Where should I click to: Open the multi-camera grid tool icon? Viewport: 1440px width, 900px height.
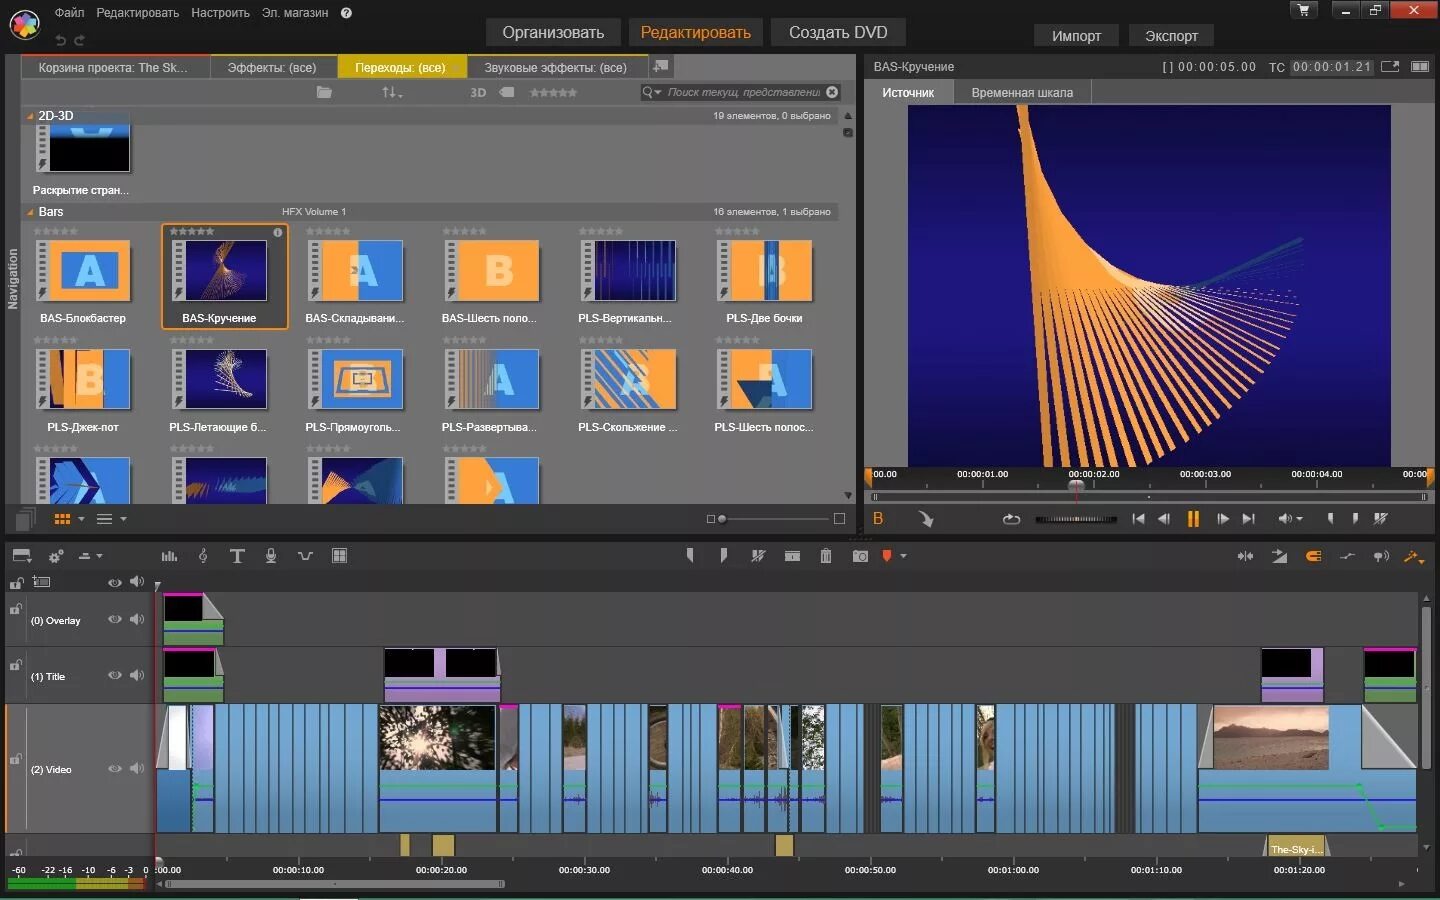click(340, 556)
